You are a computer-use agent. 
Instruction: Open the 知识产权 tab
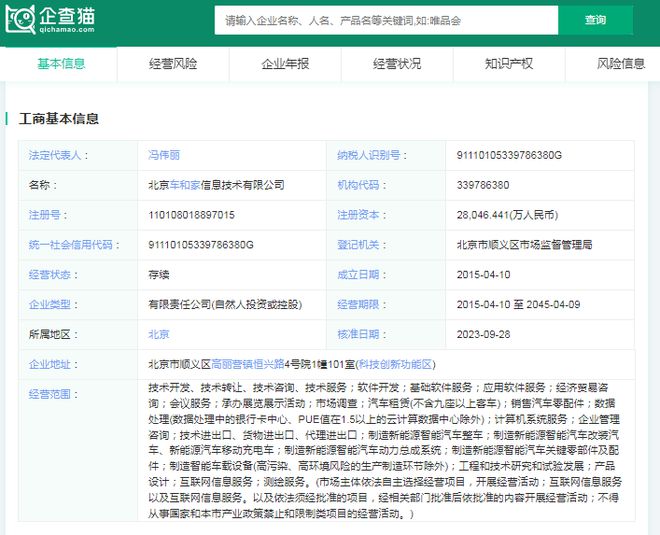[509, 64]
